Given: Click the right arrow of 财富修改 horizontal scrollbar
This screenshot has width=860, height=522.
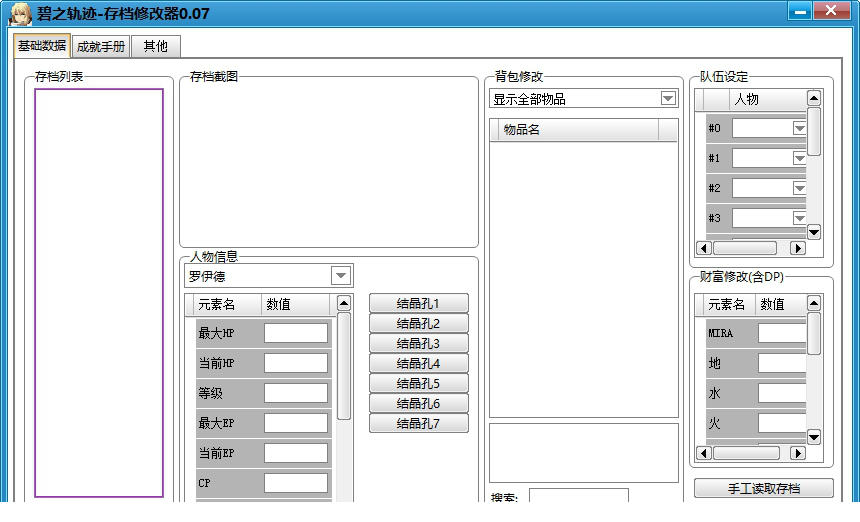Looking at the screenshot, I should point(798,453).
